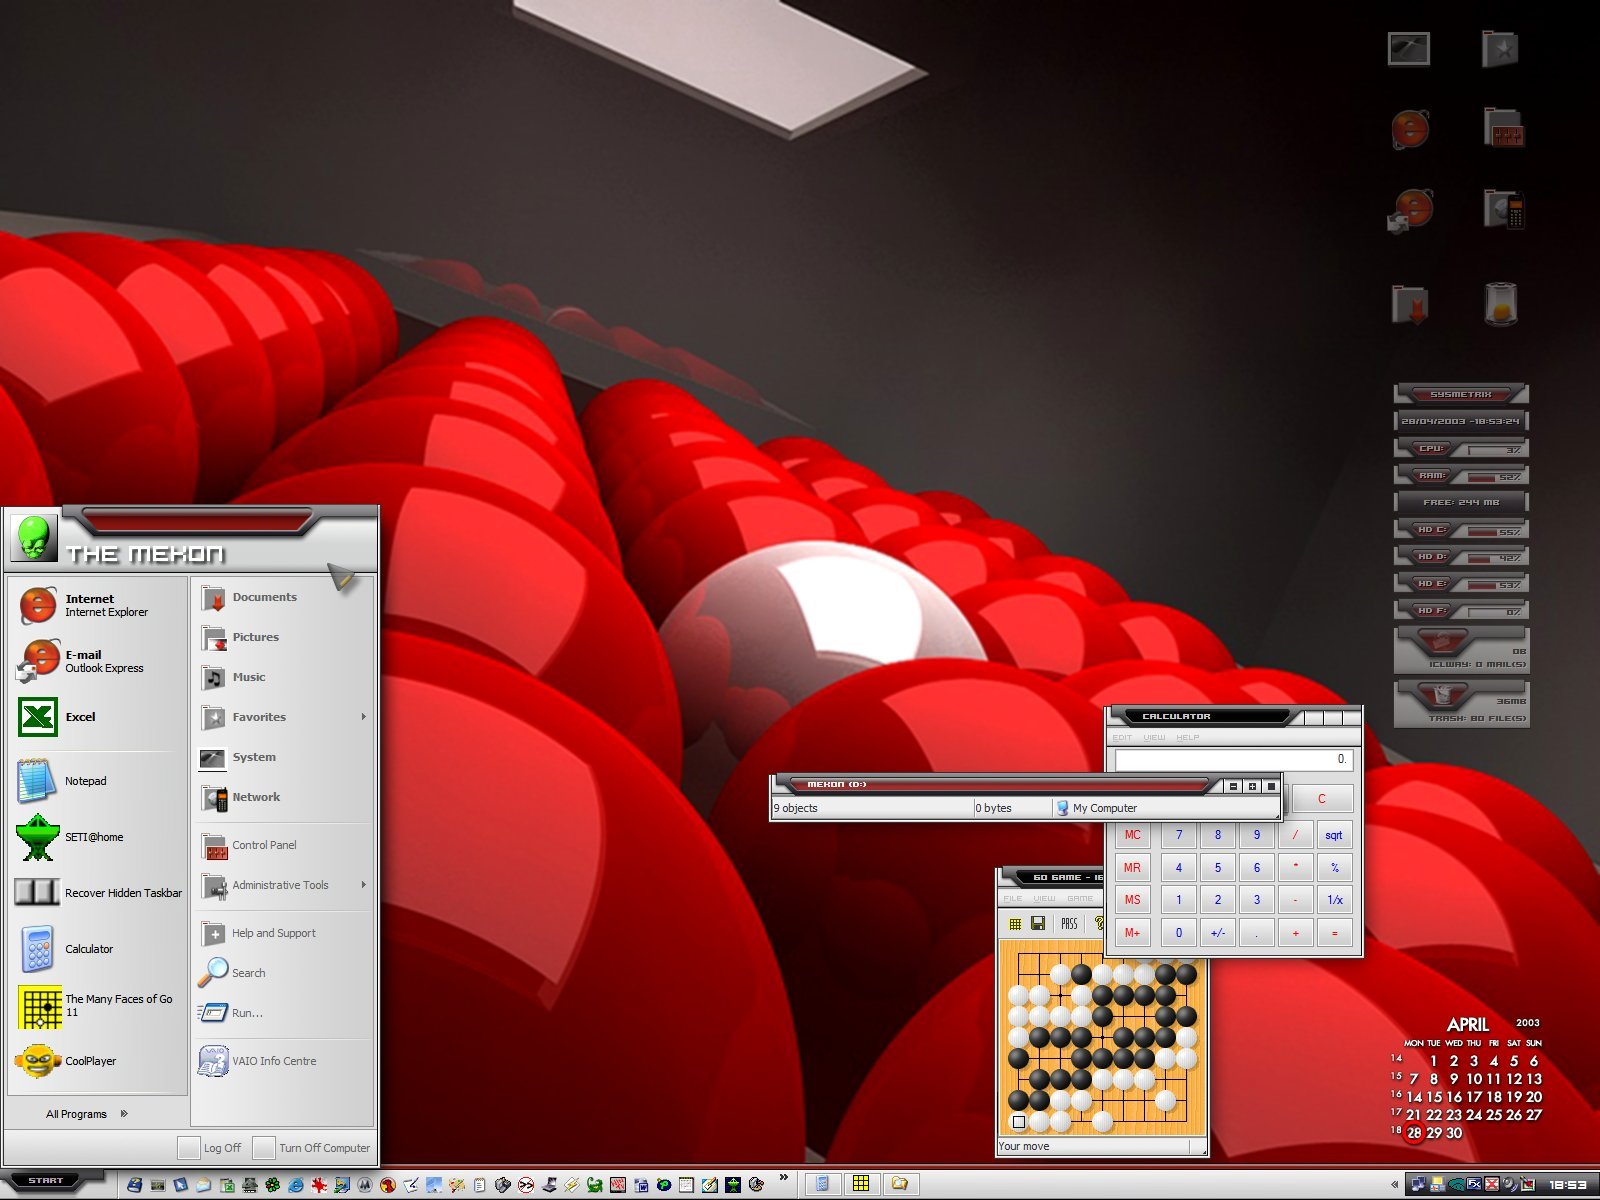Click calendar date 28 circled in red
1600x1200 pixels.
pos(1414,1133)
